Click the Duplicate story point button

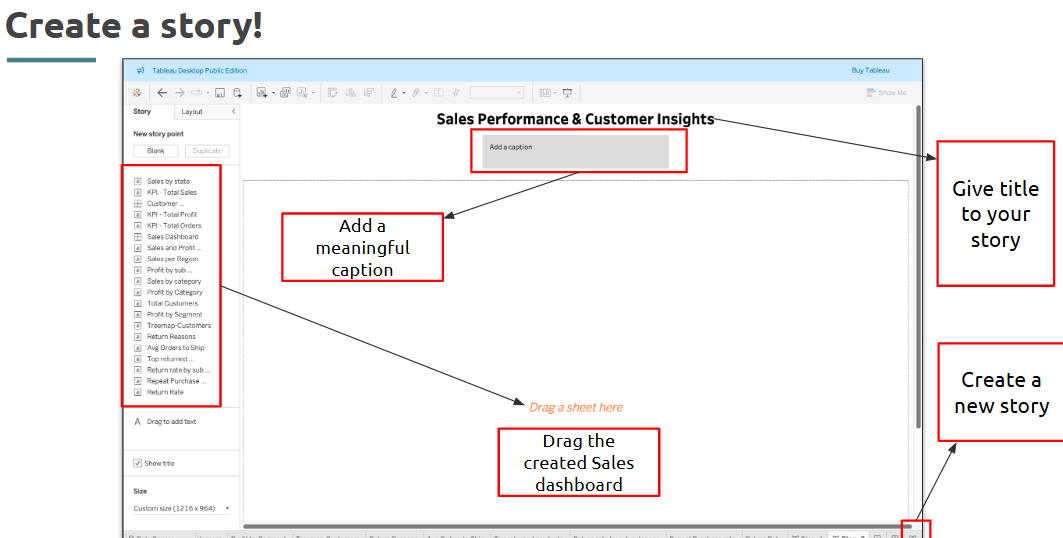207,151
